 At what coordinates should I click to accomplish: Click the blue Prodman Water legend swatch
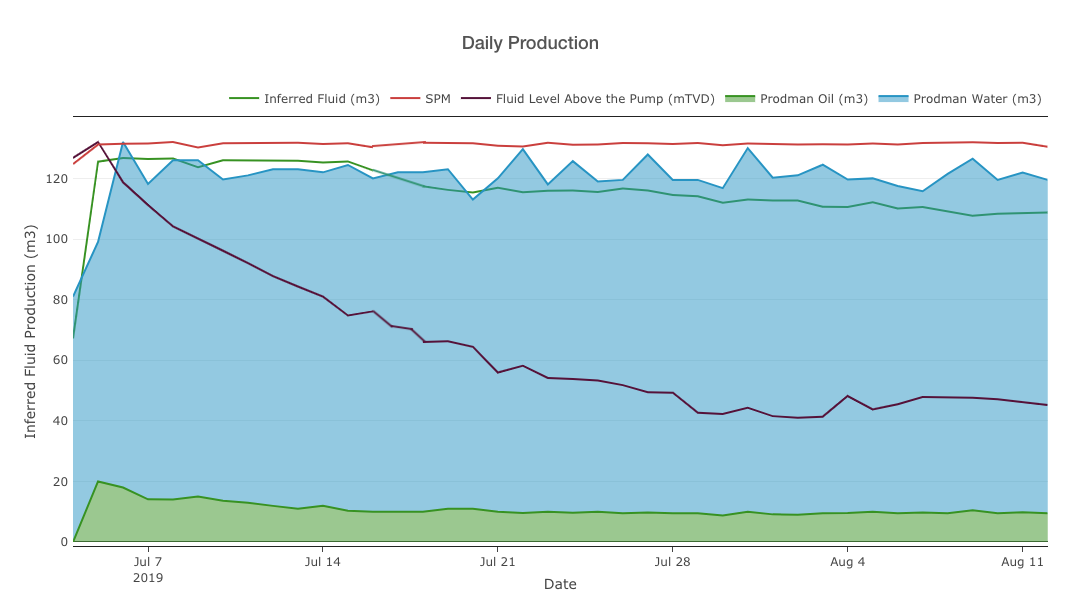pos(893,99)
